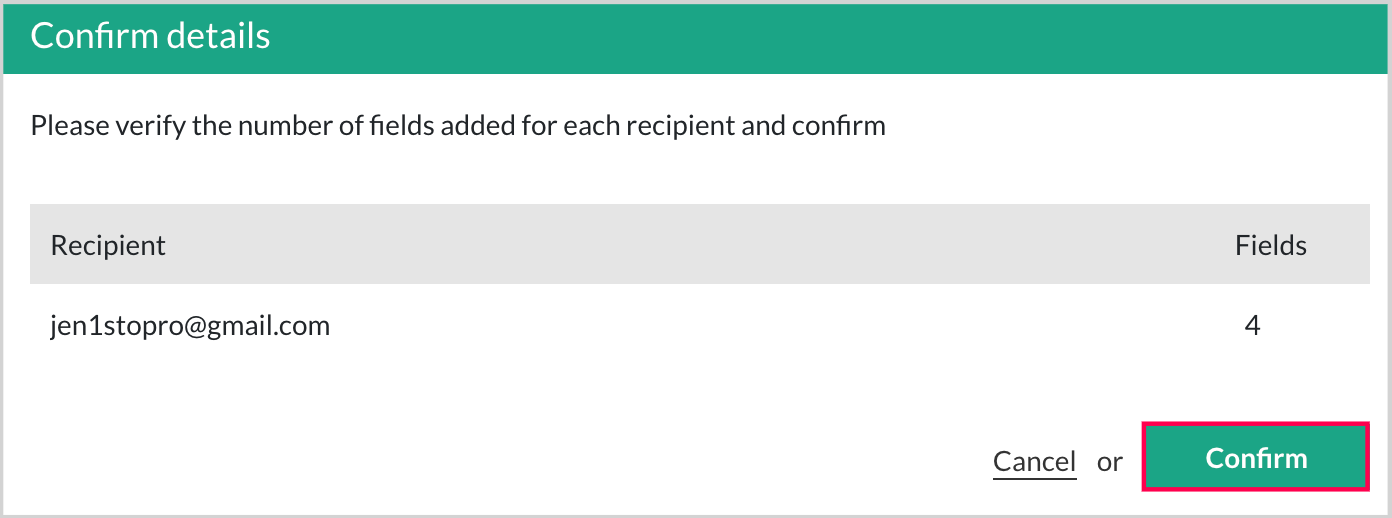Viewport: 1392px width, 518px height.
Task: Click the field count number 4
Action: tap(1253, 325)
